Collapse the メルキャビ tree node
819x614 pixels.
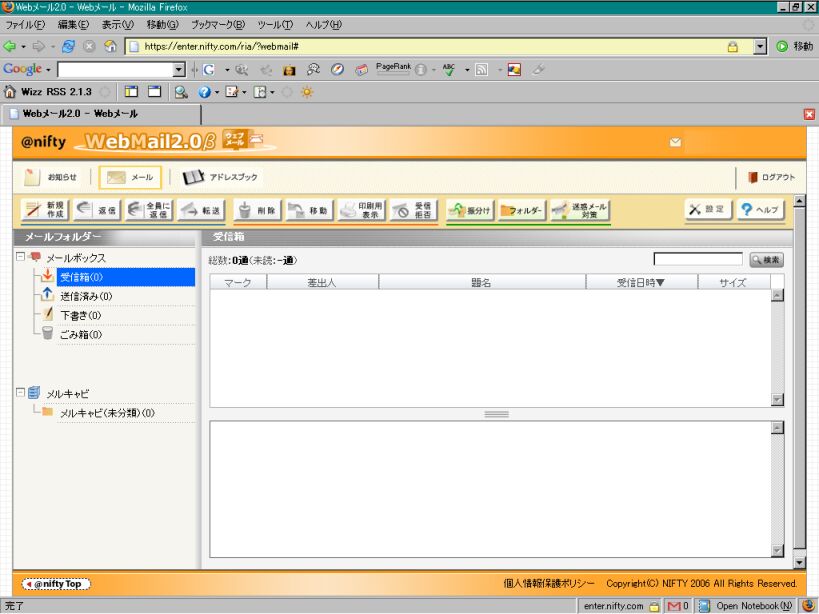(20, 392)
